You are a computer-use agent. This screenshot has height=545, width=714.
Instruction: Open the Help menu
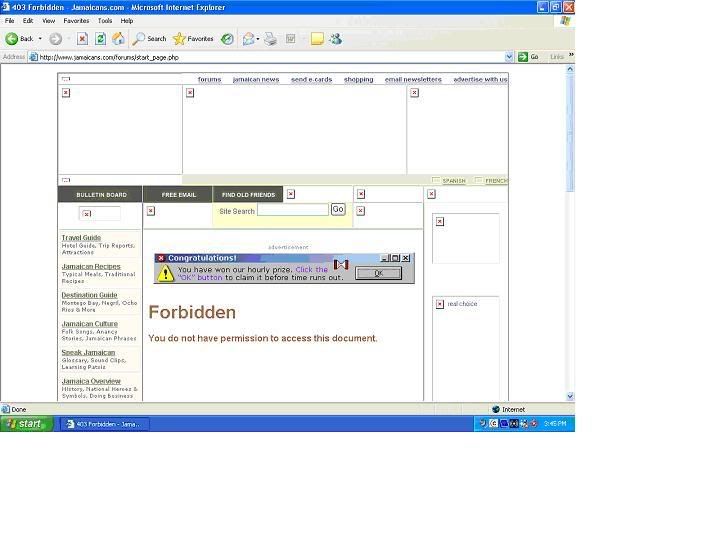[127, 21]
